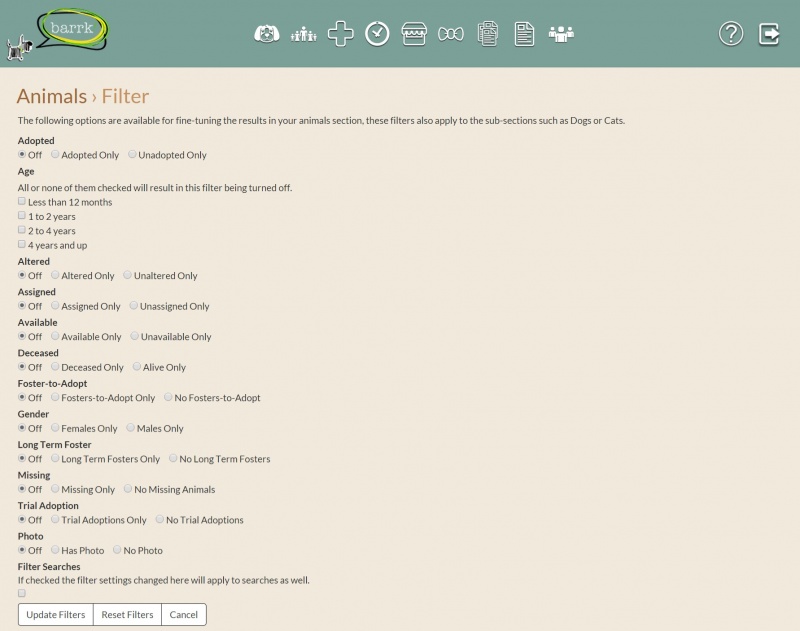Open the Animals dog-face icon
800x631 pixels.
pyautogui.click(x=267, y=34)
